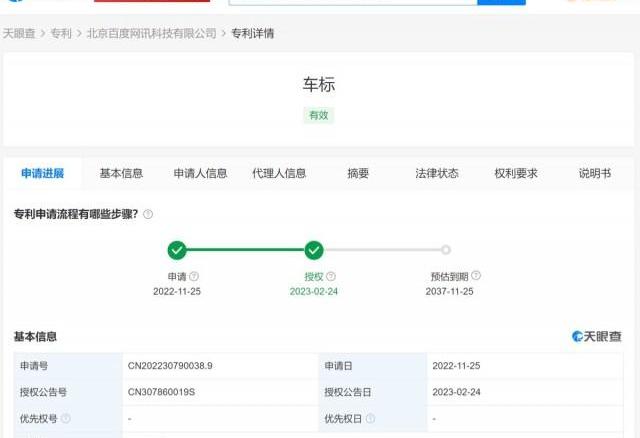Click the search input field at top

click(x=352, y=2)
